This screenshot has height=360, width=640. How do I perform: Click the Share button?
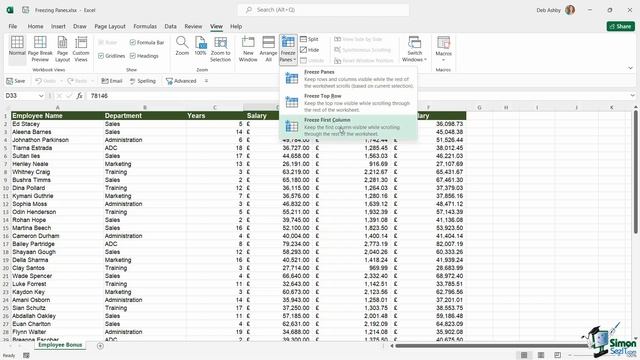pos(620,26)
